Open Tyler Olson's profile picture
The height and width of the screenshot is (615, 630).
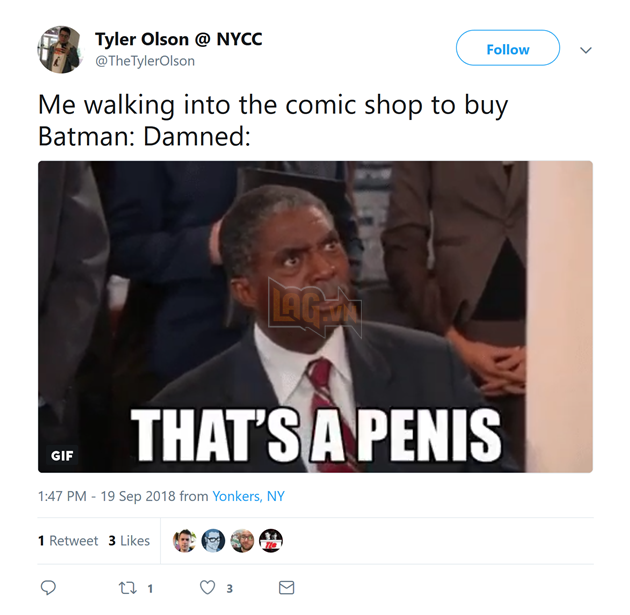[x=60, y=50]
